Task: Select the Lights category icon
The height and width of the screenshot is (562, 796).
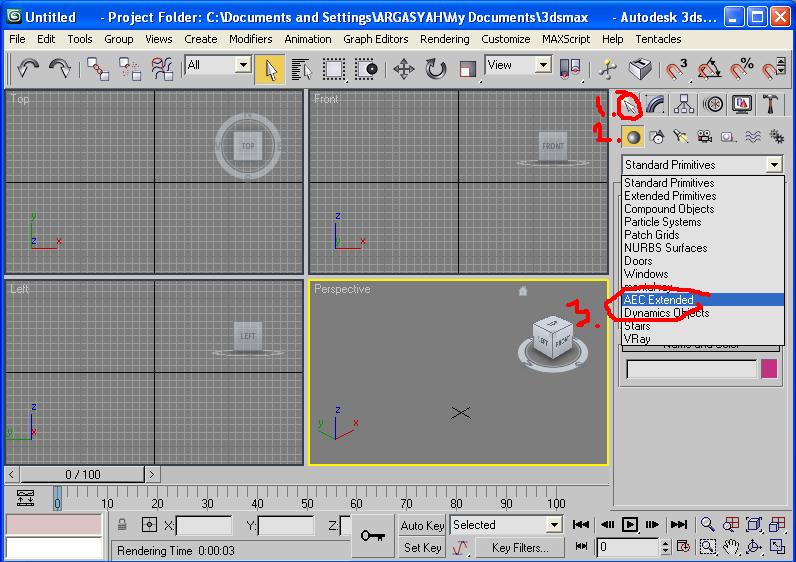Action: (x=681, y=137)
